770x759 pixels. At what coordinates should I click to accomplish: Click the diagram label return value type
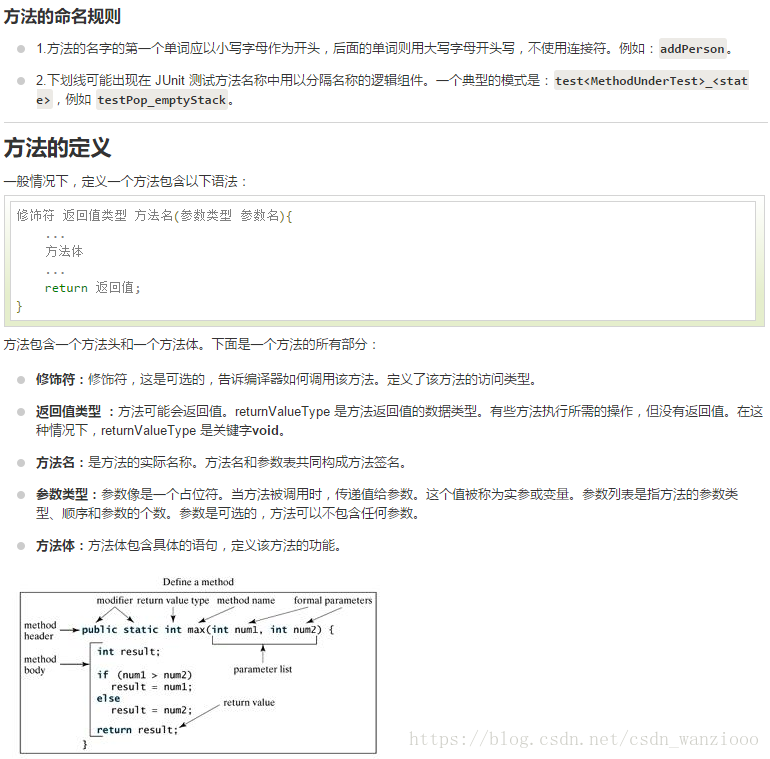tap(173, 600)
